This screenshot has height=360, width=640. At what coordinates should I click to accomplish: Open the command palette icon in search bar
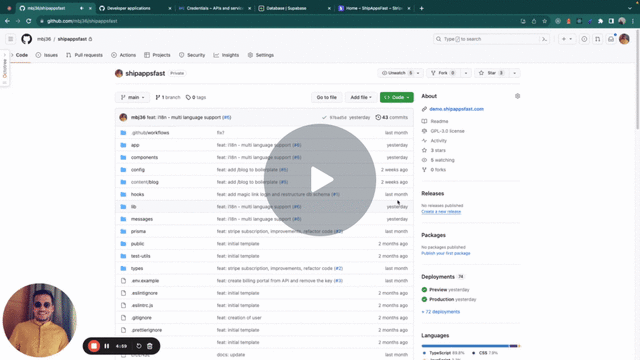click(x=544, y=39)
